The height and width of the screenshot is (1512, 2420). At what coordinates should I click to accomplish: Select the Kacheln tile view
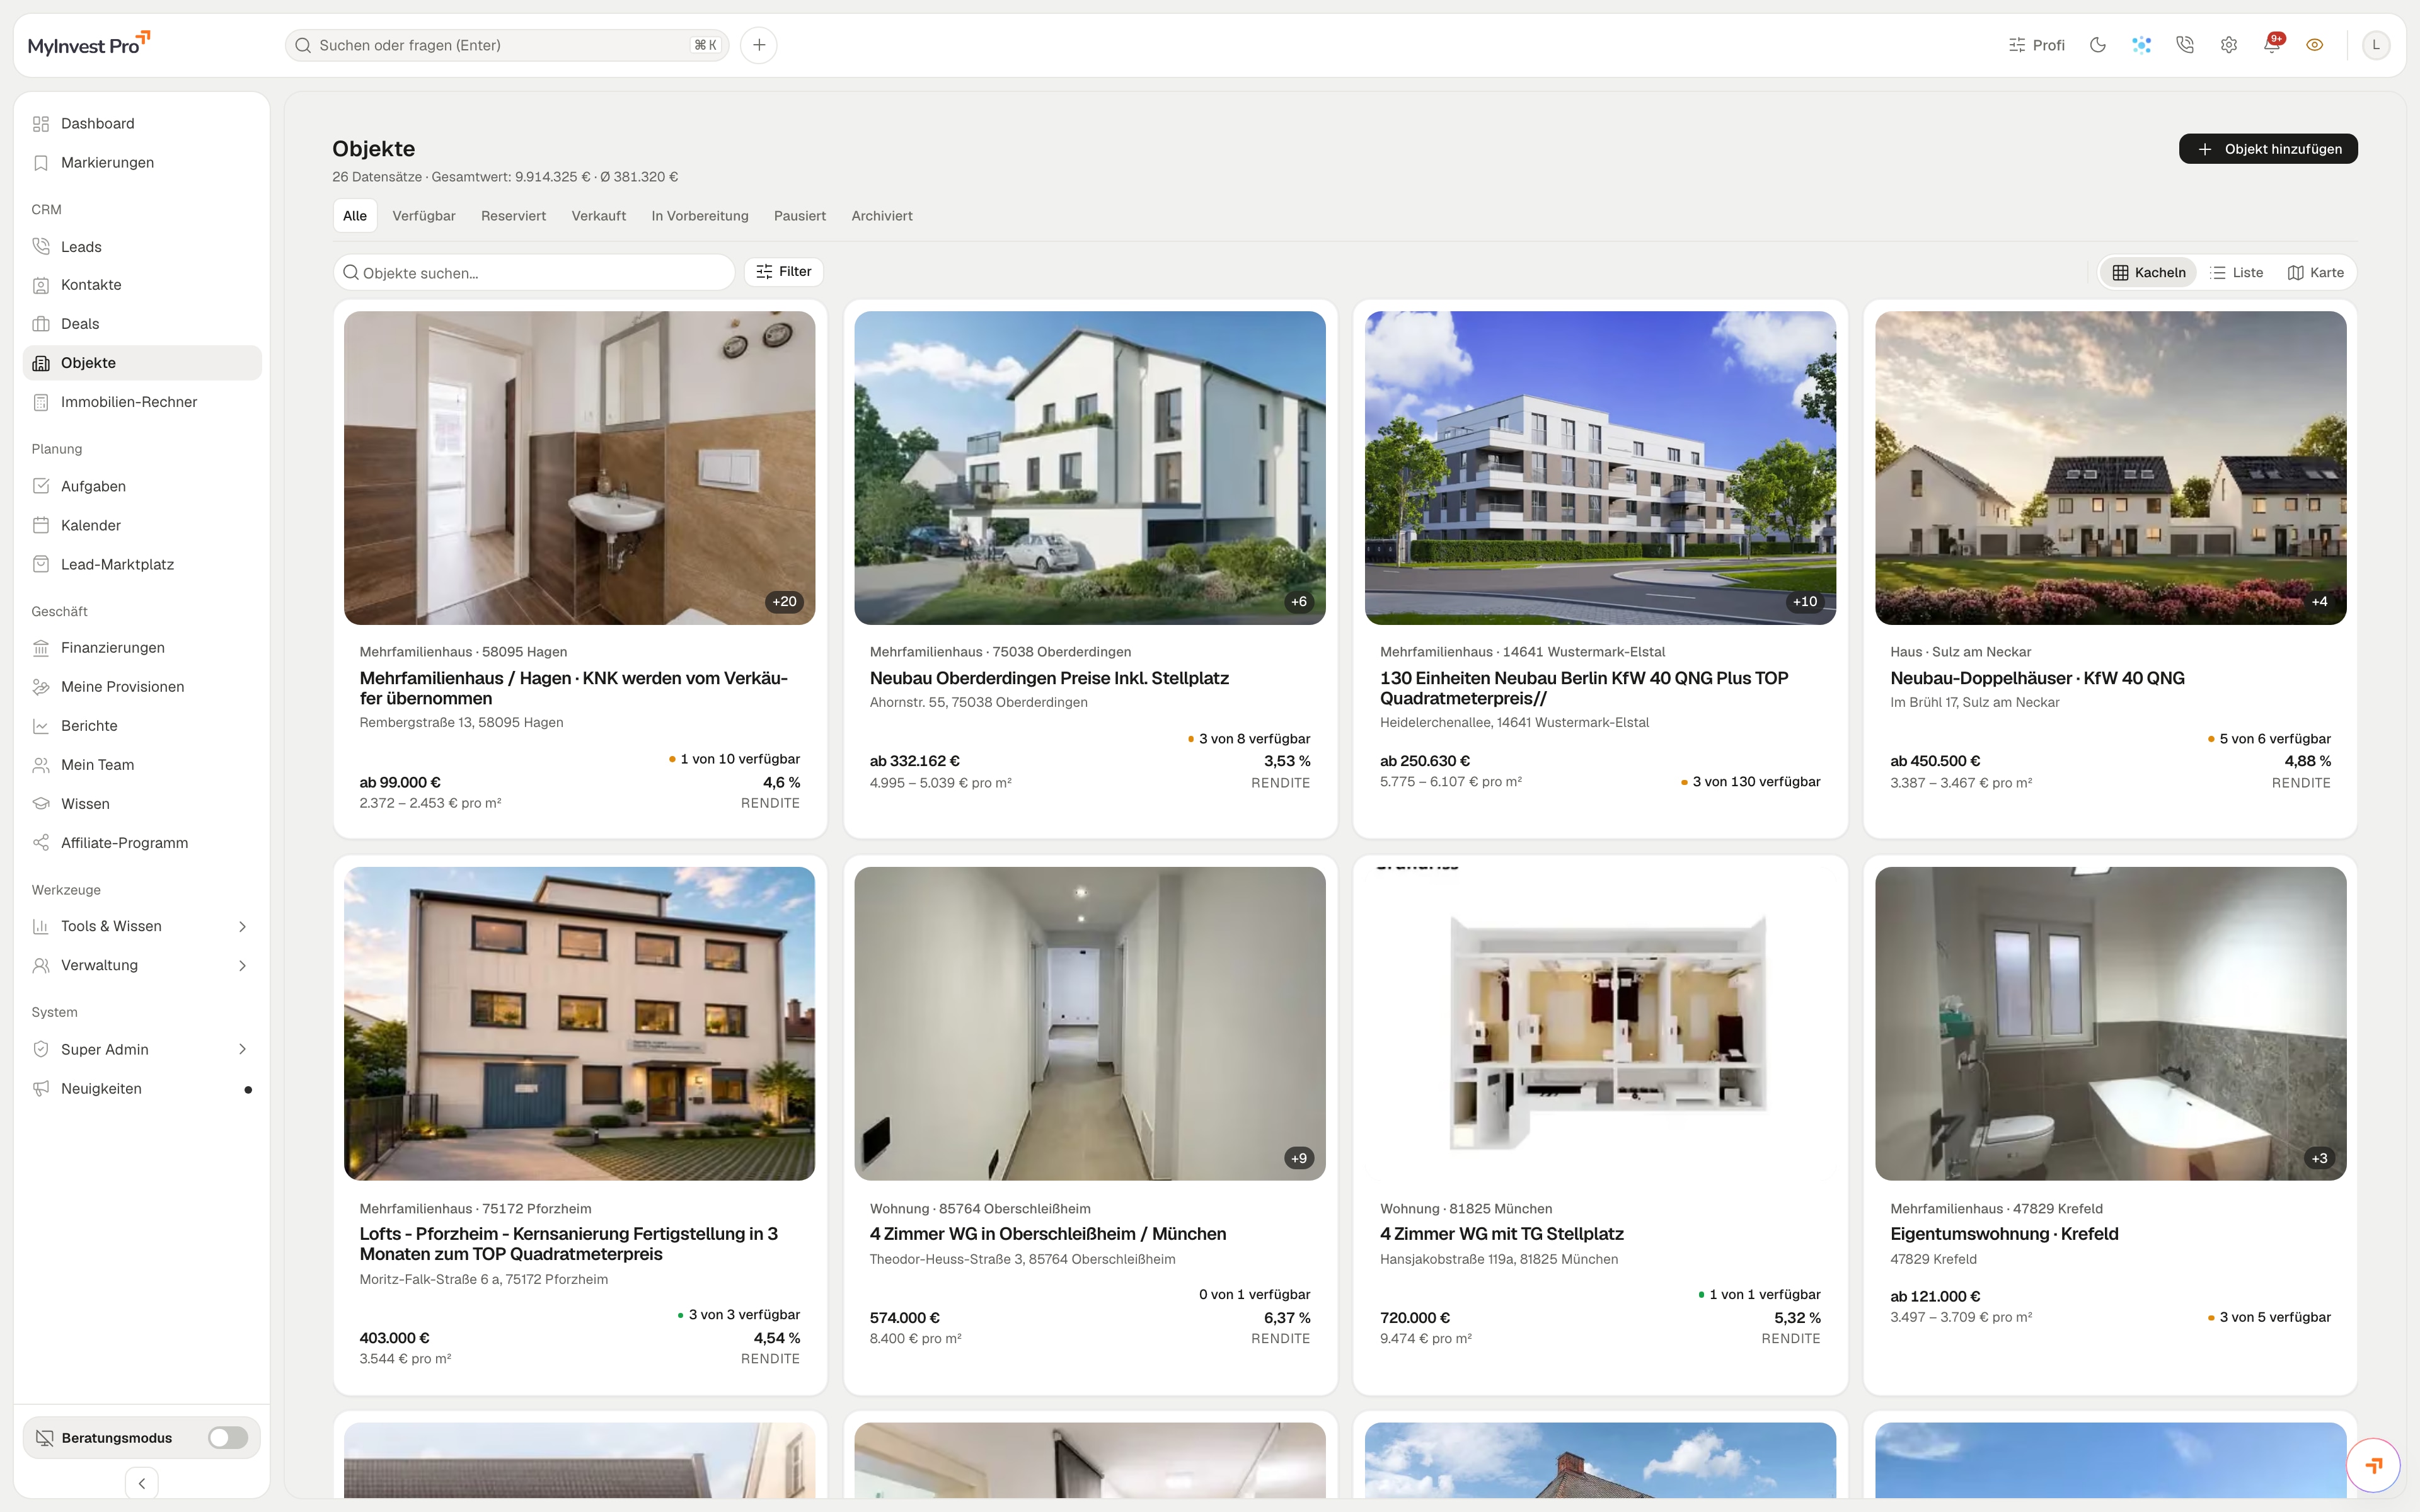click(2149, 272)
